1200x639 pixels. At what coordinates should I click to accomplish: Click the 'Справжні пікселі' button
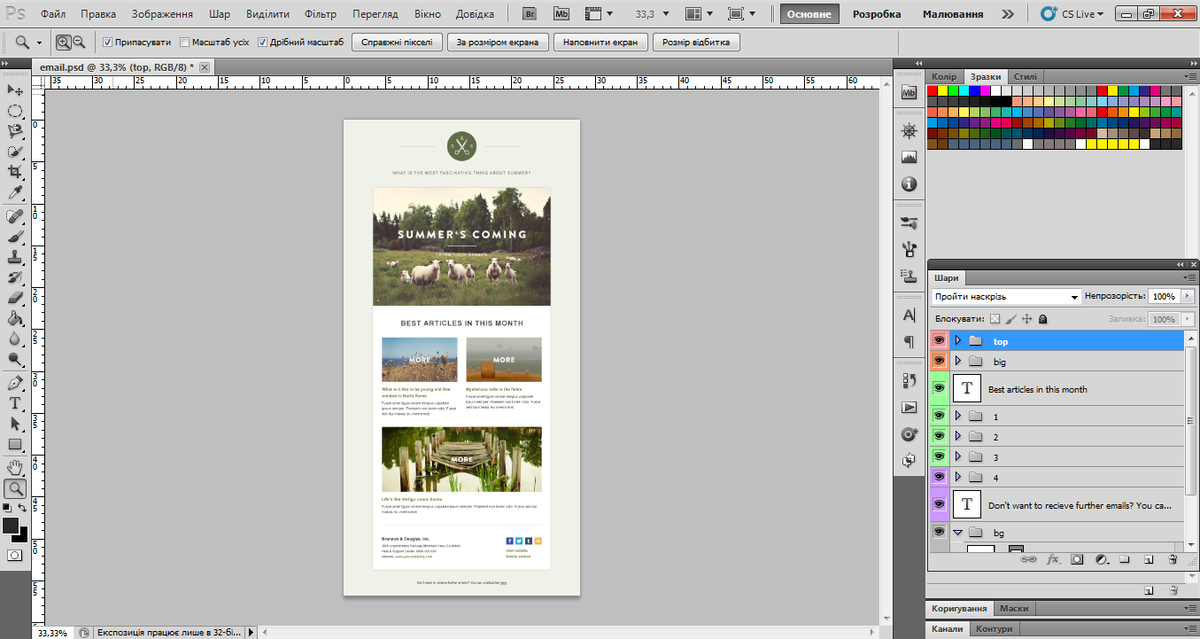pos(399,43)
